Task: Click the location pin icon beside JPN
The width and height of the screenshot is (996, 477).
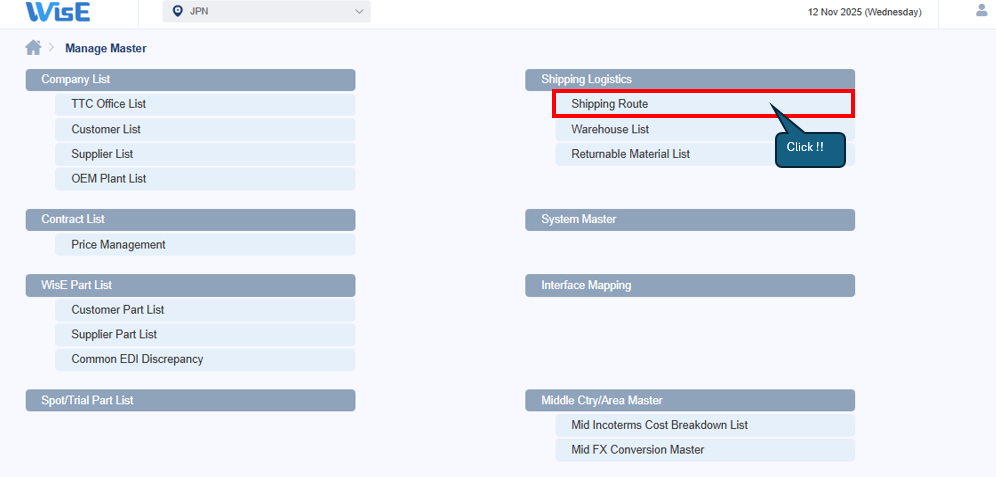Action: [x=178, y=12]
